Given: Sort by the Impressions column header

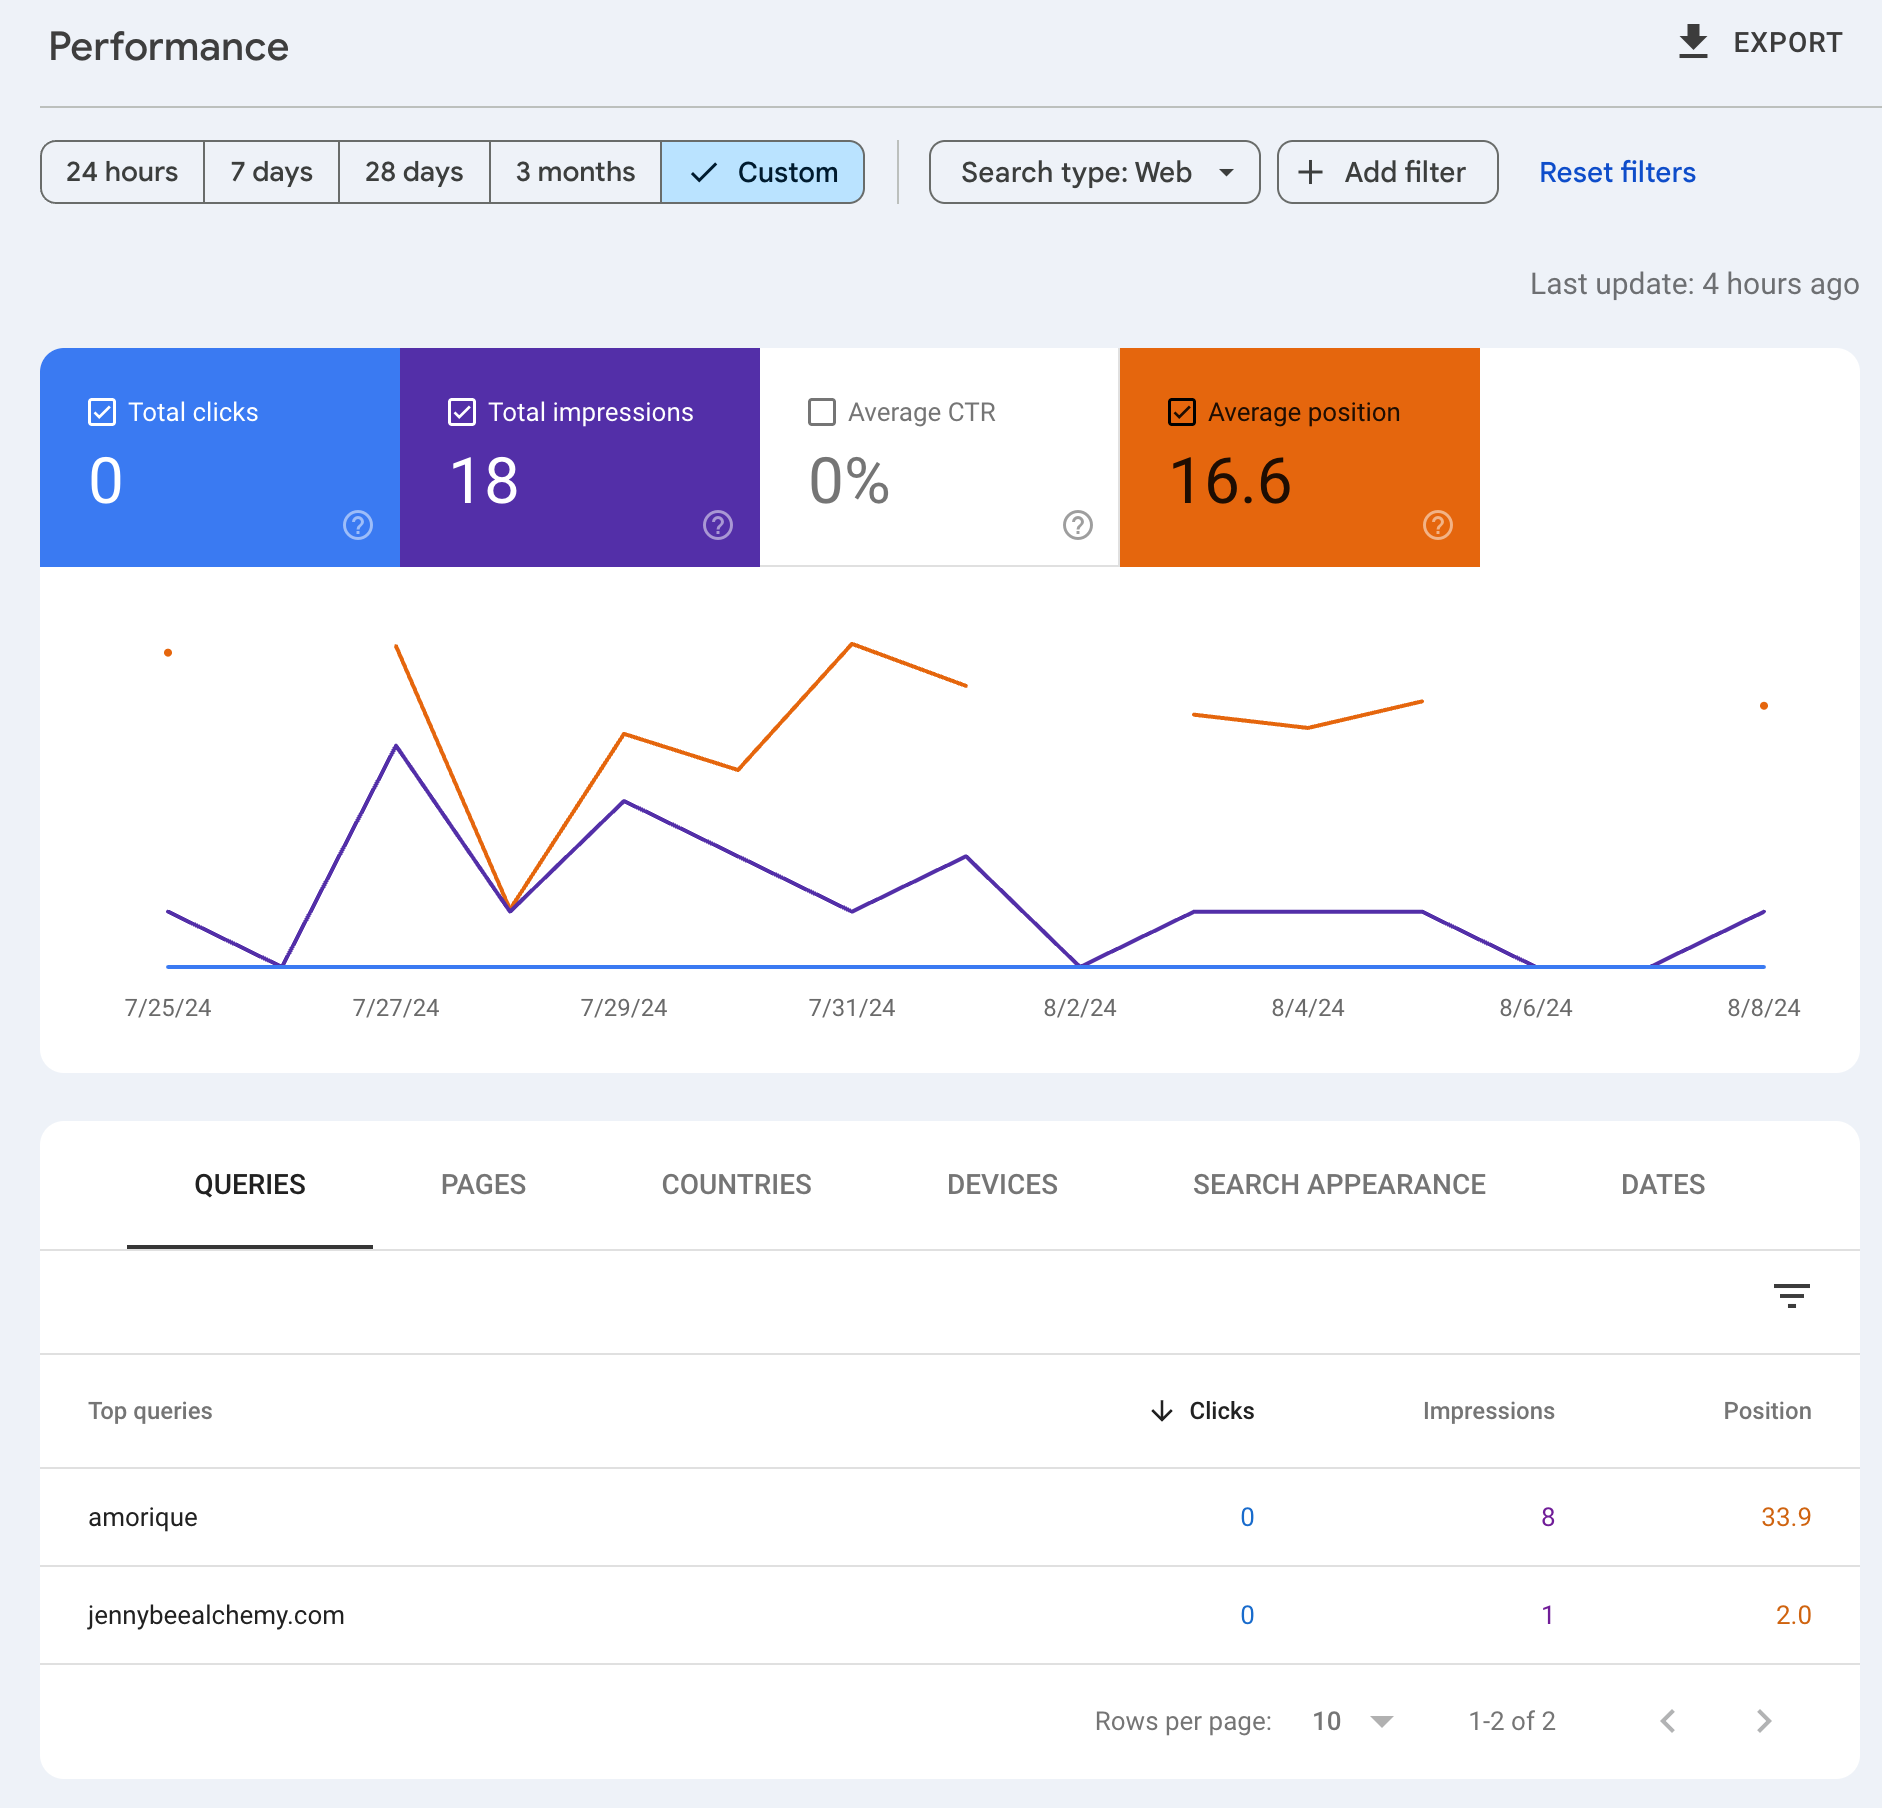Looking at the screenshot, I should (1488, 1411).
